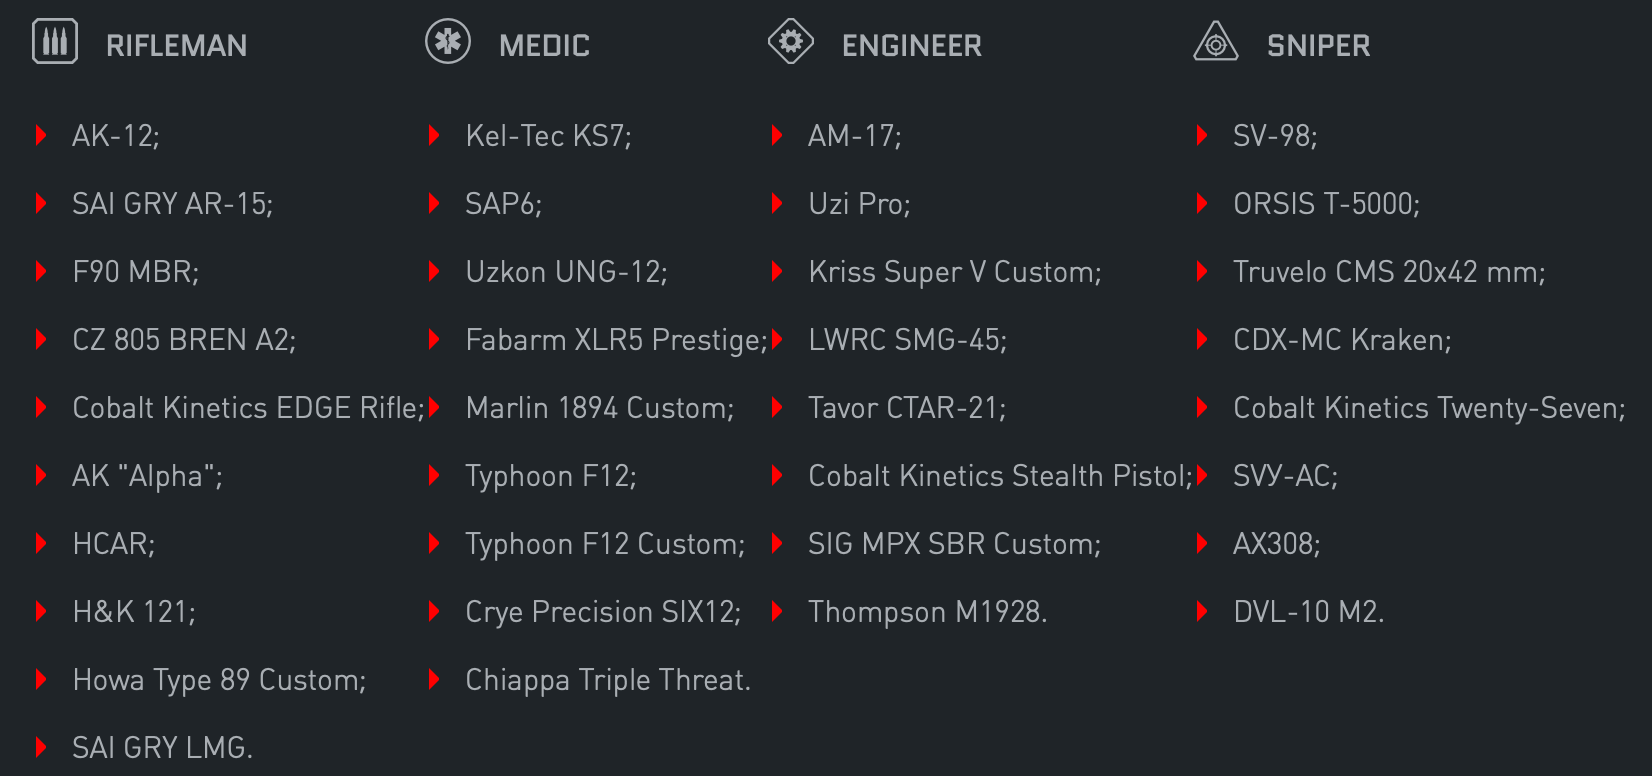1652x776 pixels.
Task: Click the Engineer class gear icon
Action: tap(791, 42)
